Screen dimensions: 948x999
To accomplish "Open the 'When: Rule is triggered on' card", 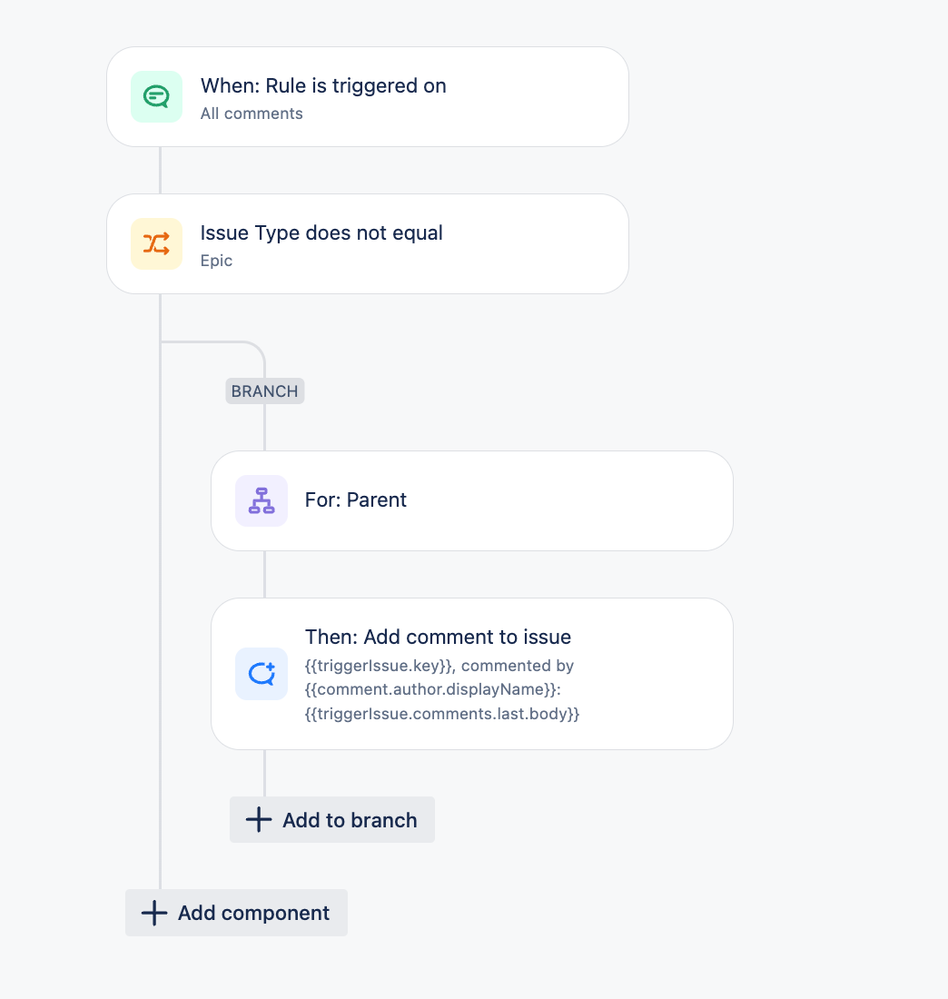I will (x=368, y=97).
